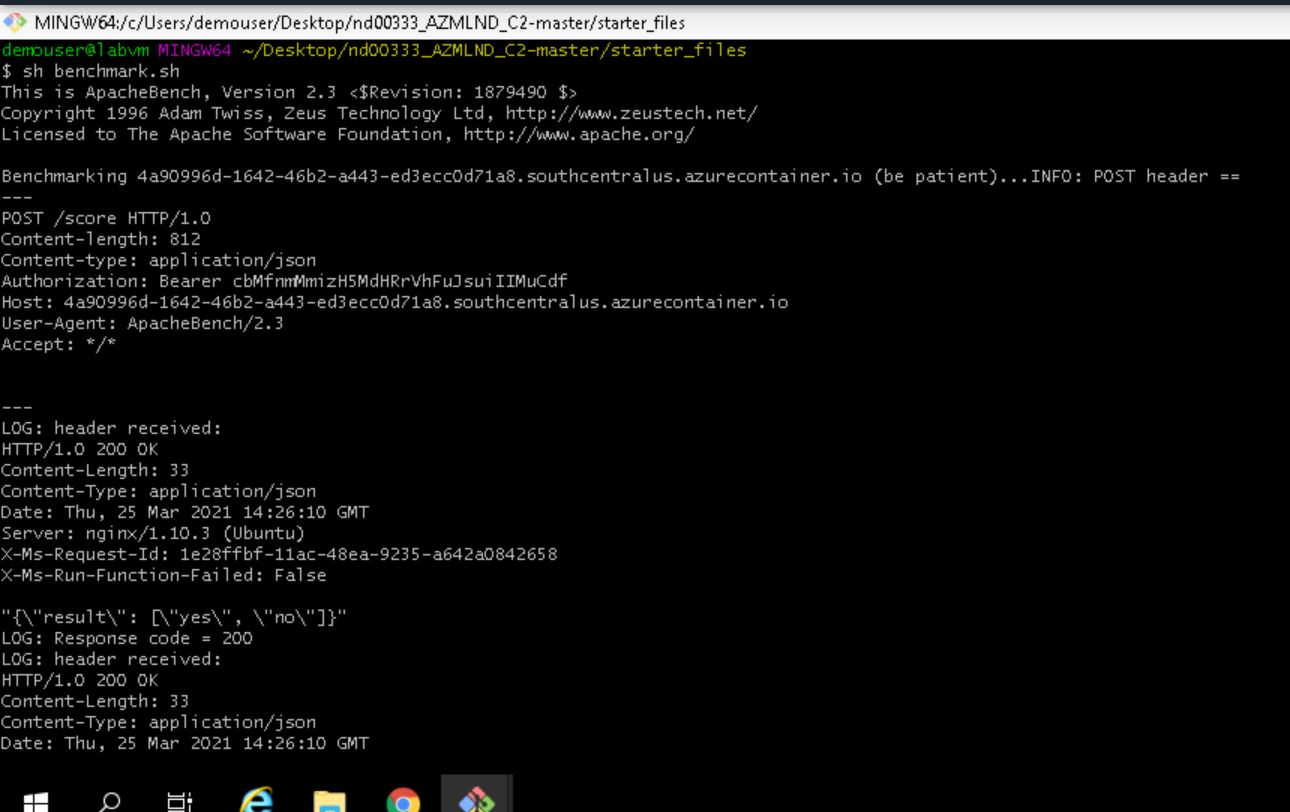Click the window title bar path text
Image resolution: width=1290 pixels, height=812 pixels.
click(360, 22)
